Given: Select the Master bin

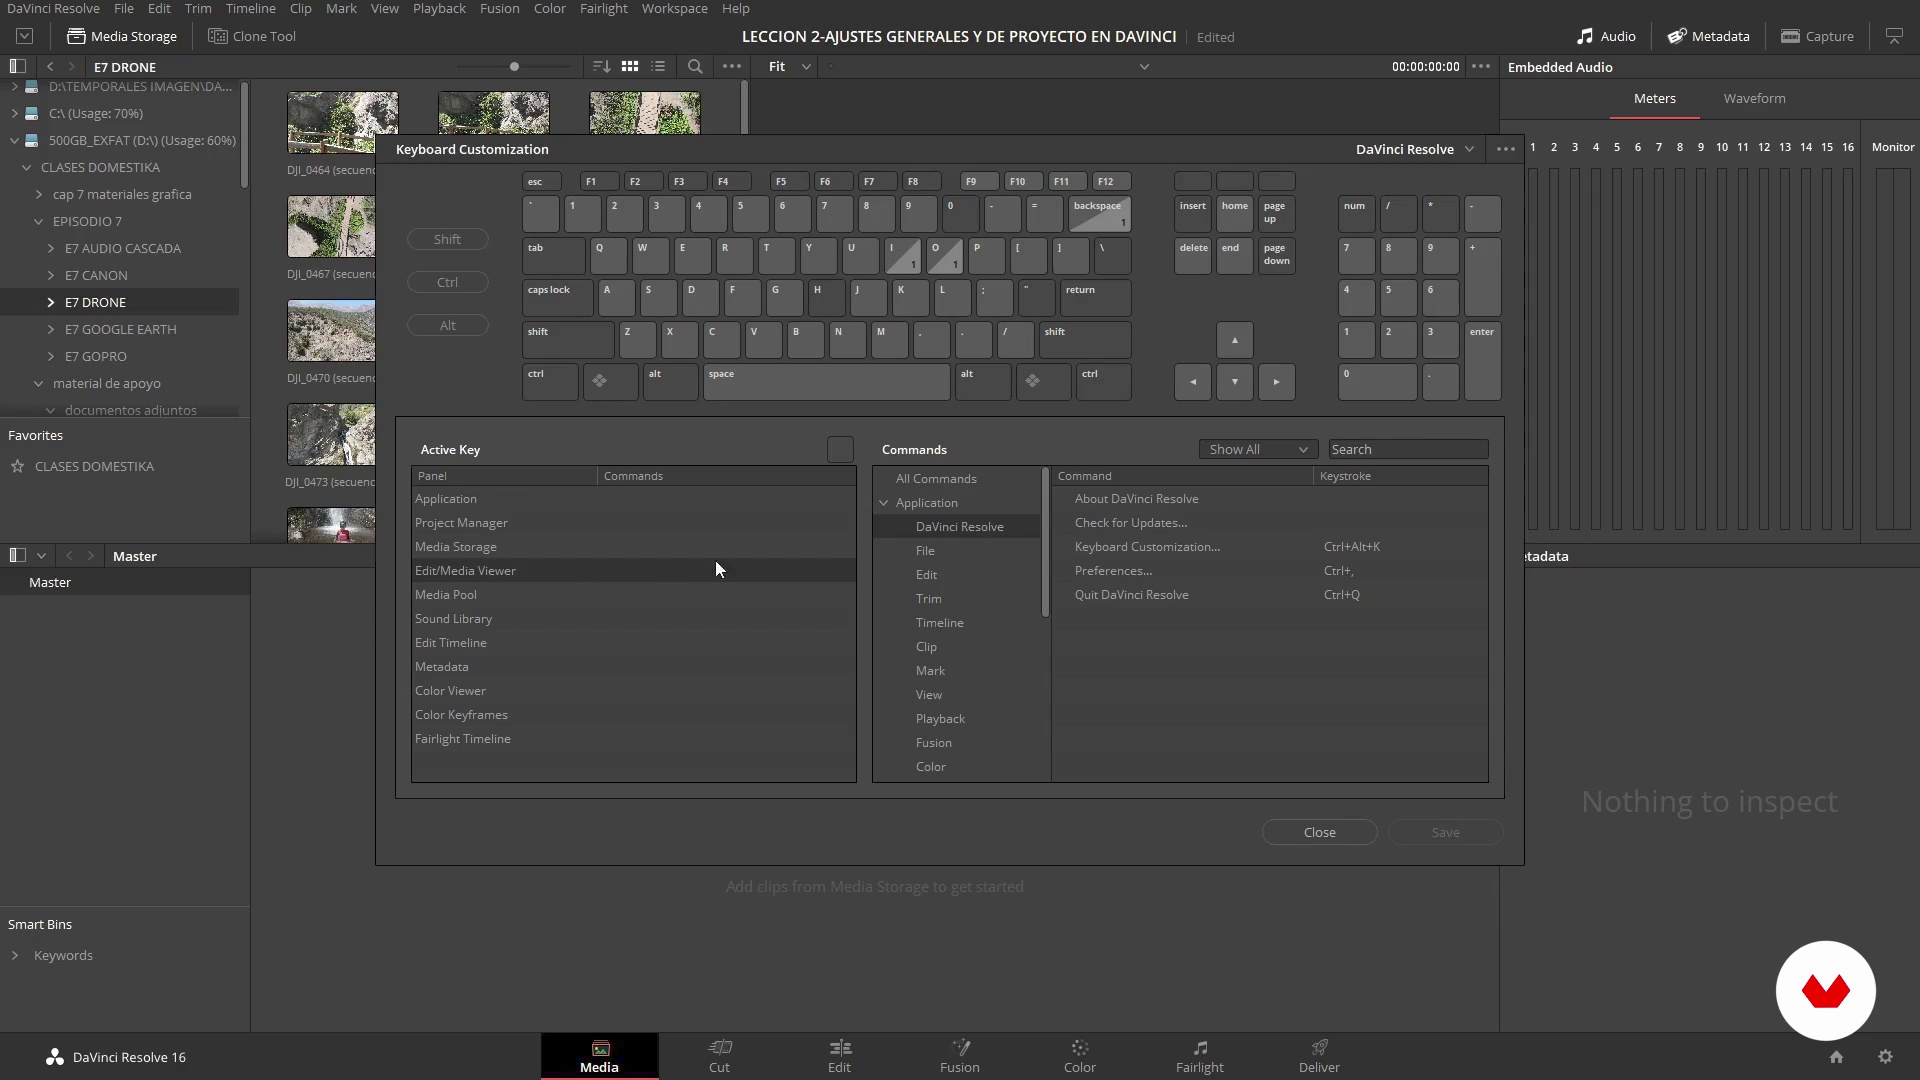Looking at the screenshot, I should coord(125,582).
